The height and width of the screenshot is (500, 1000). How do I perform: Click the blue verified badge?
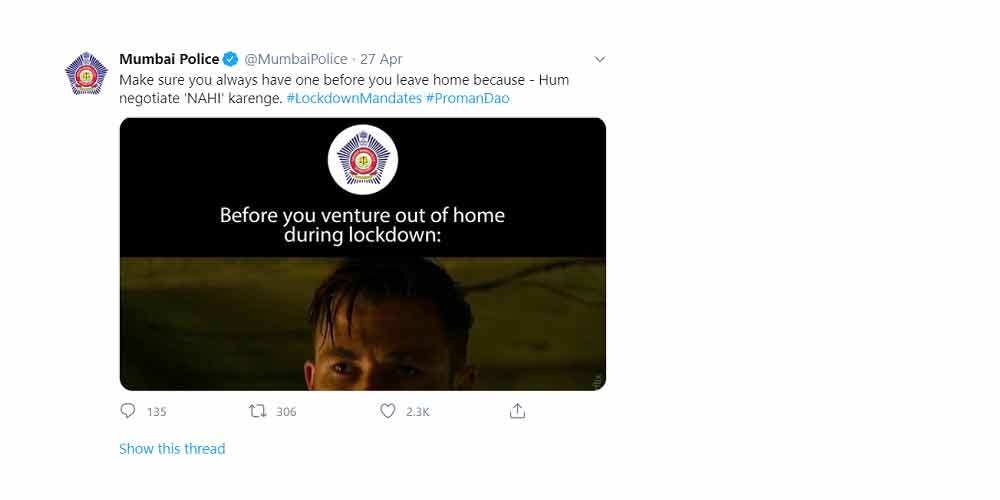[230, 59]
